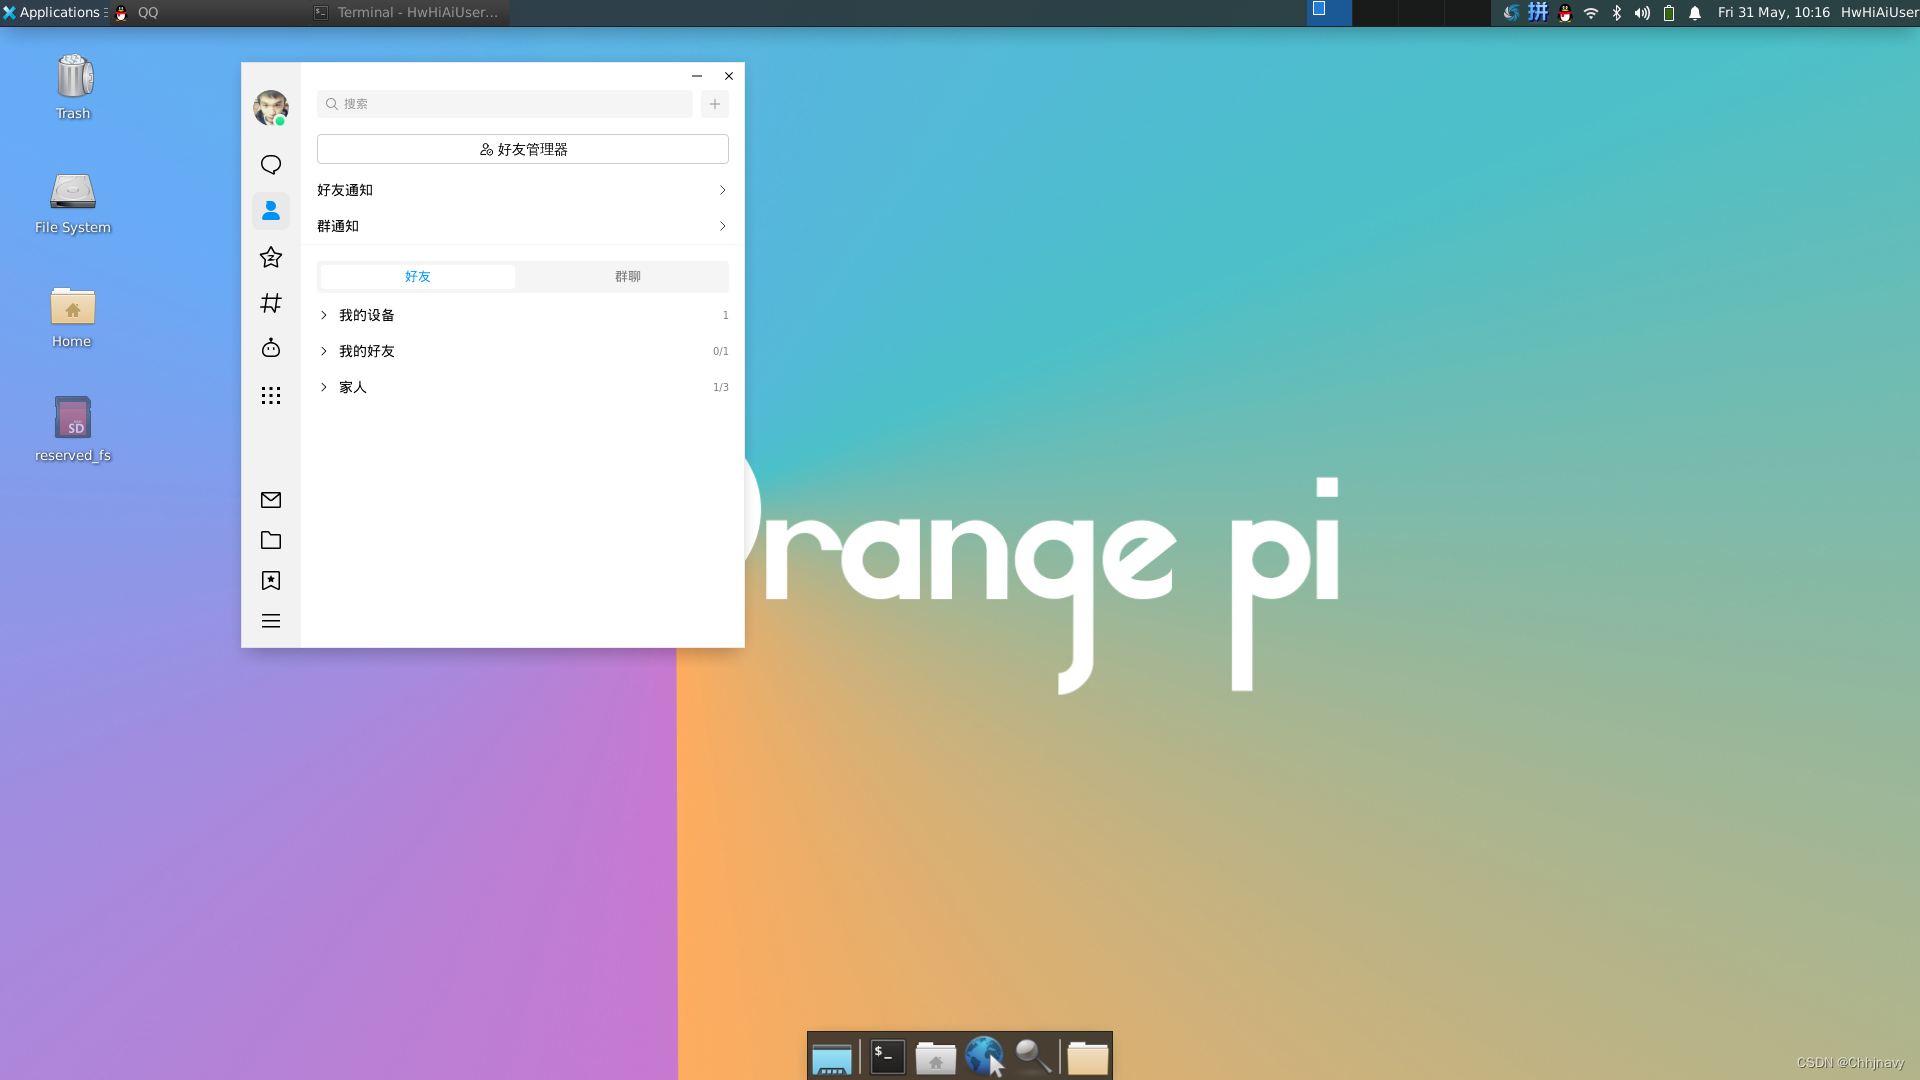
Task: Open the Applications menu
Action: 54,12
